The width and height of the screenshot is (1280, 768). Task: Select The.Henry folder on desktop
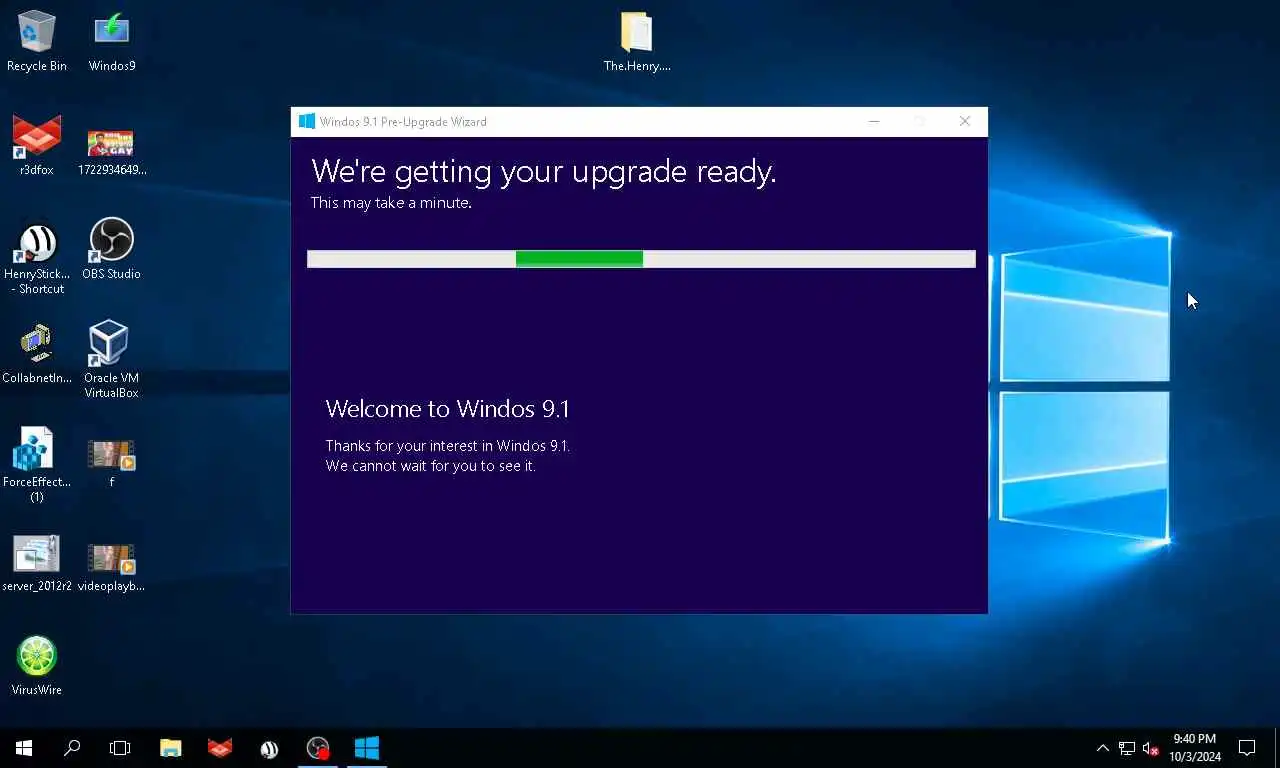pos(637,42)
